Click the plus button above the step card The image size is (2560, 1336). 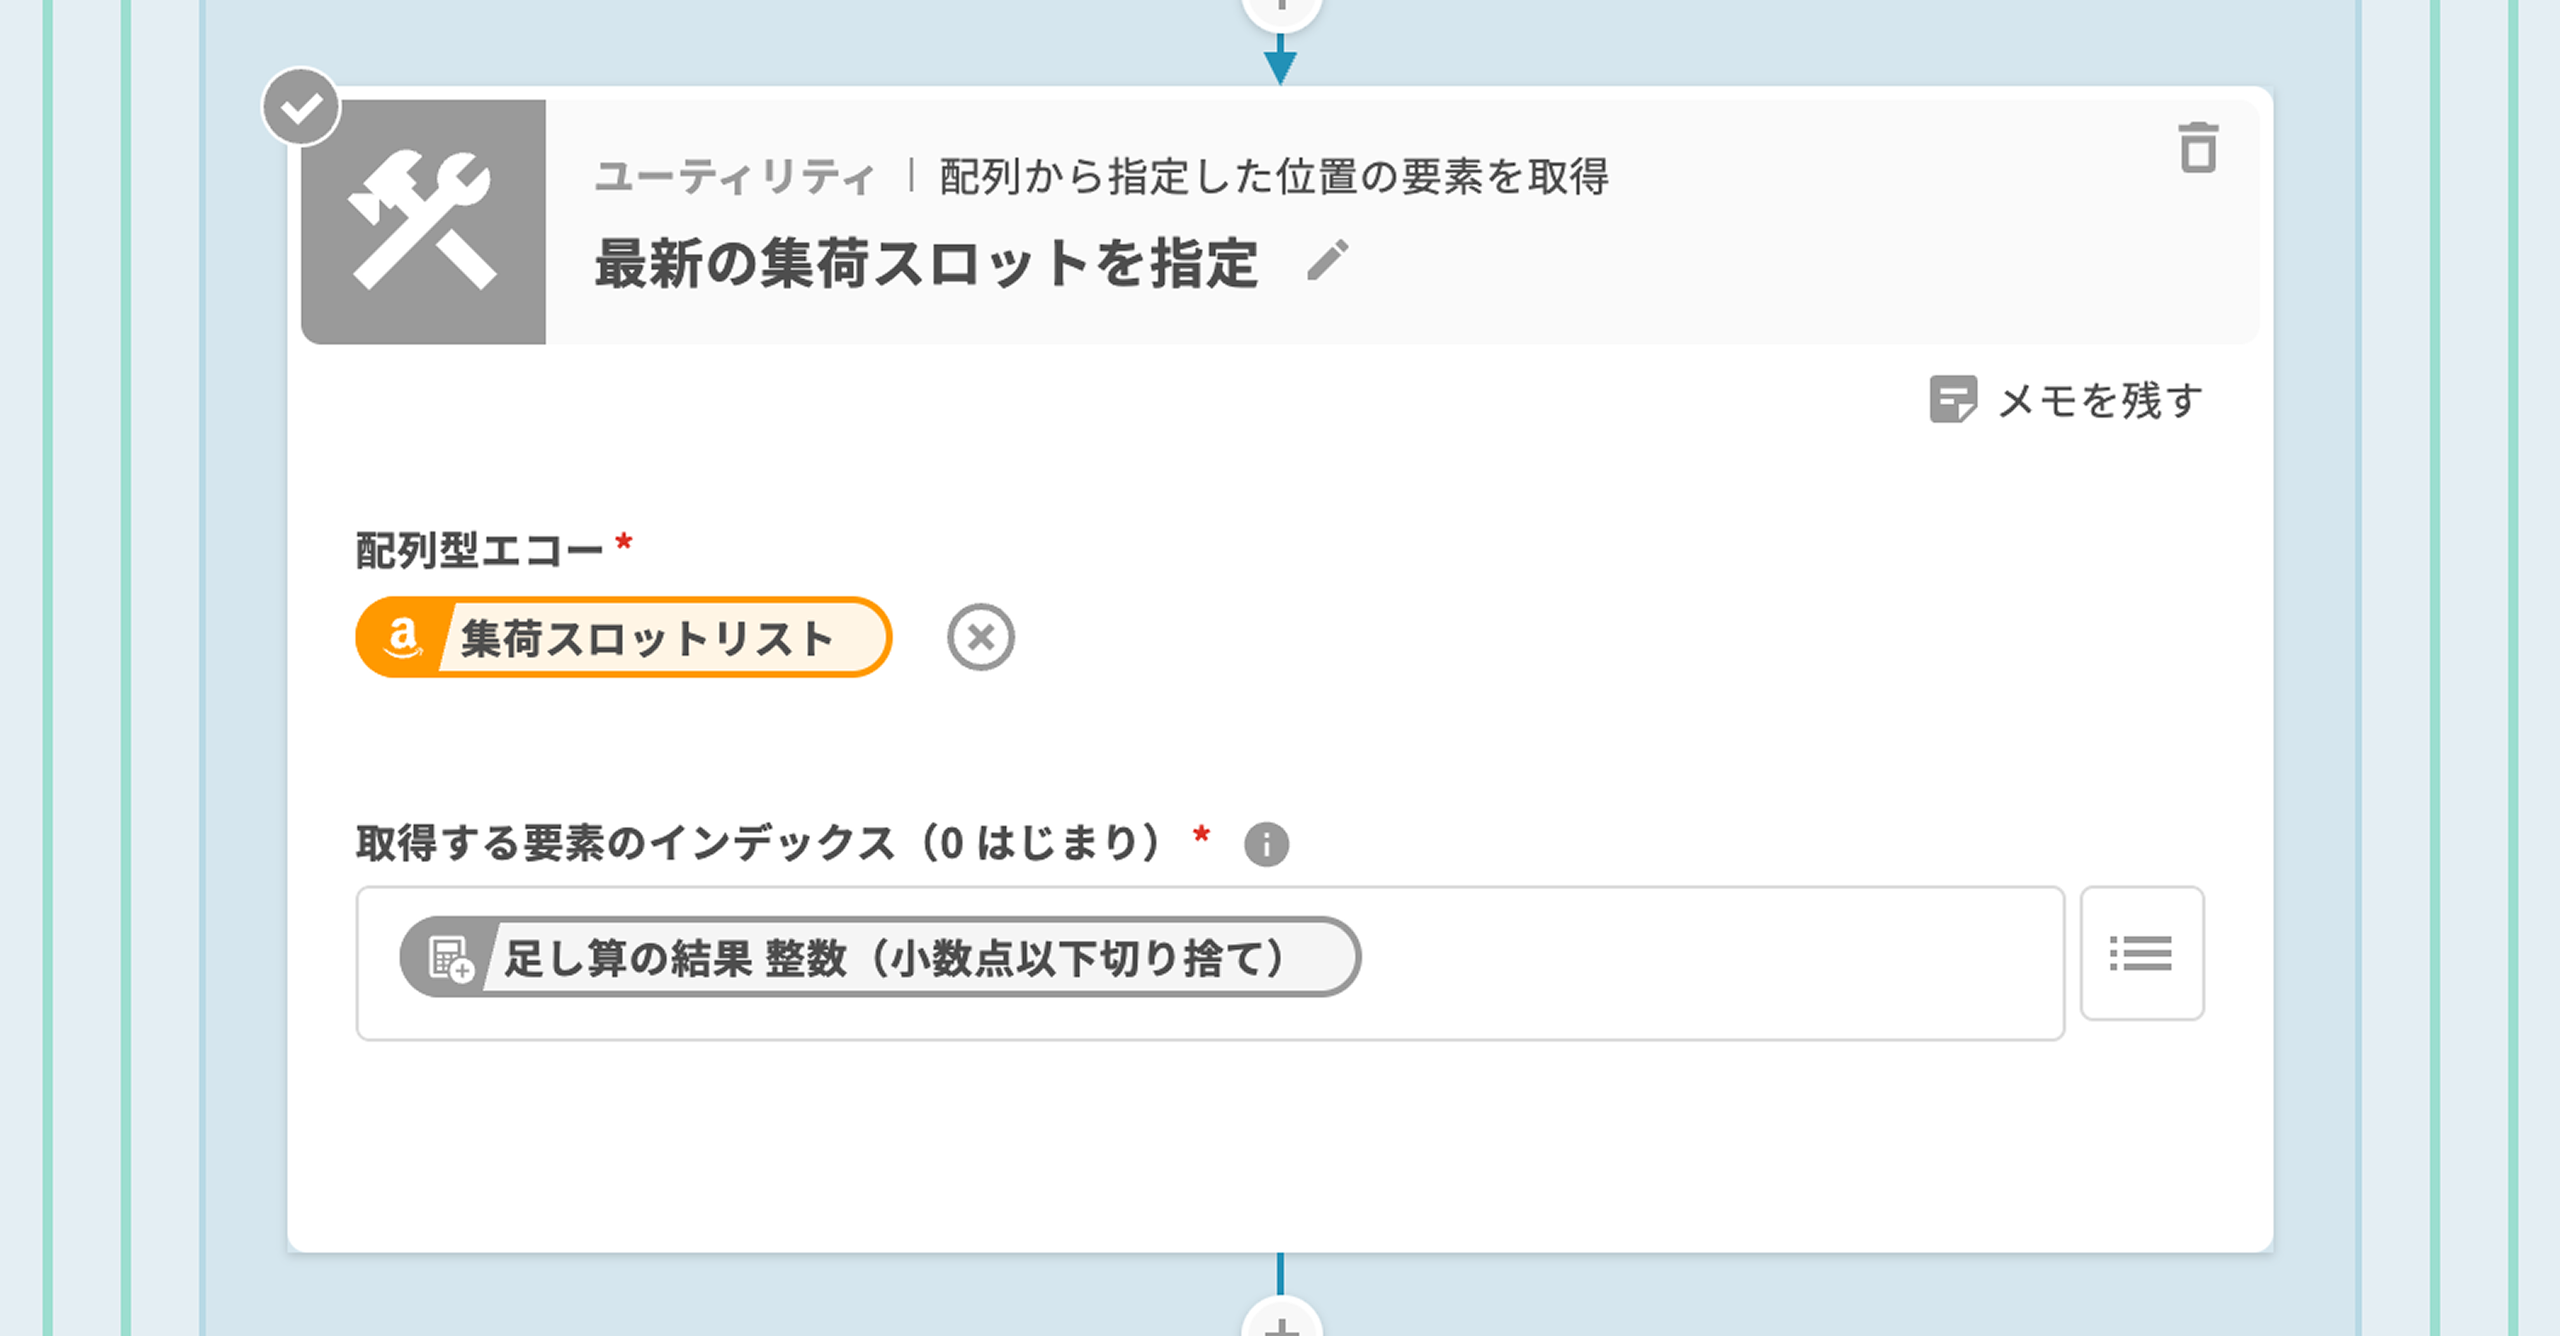(1281, 10)
